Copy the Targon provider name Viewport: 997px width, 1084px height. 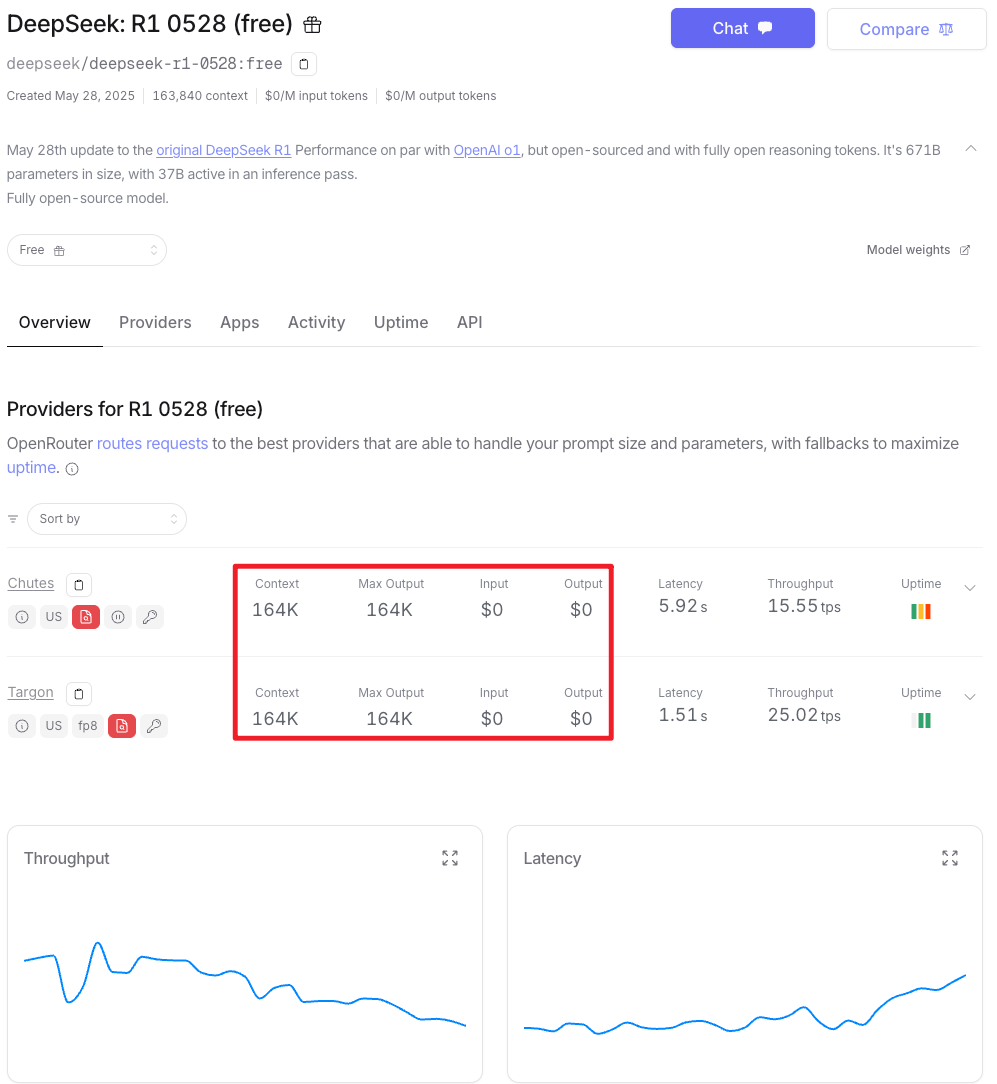(x=79, y=694)
